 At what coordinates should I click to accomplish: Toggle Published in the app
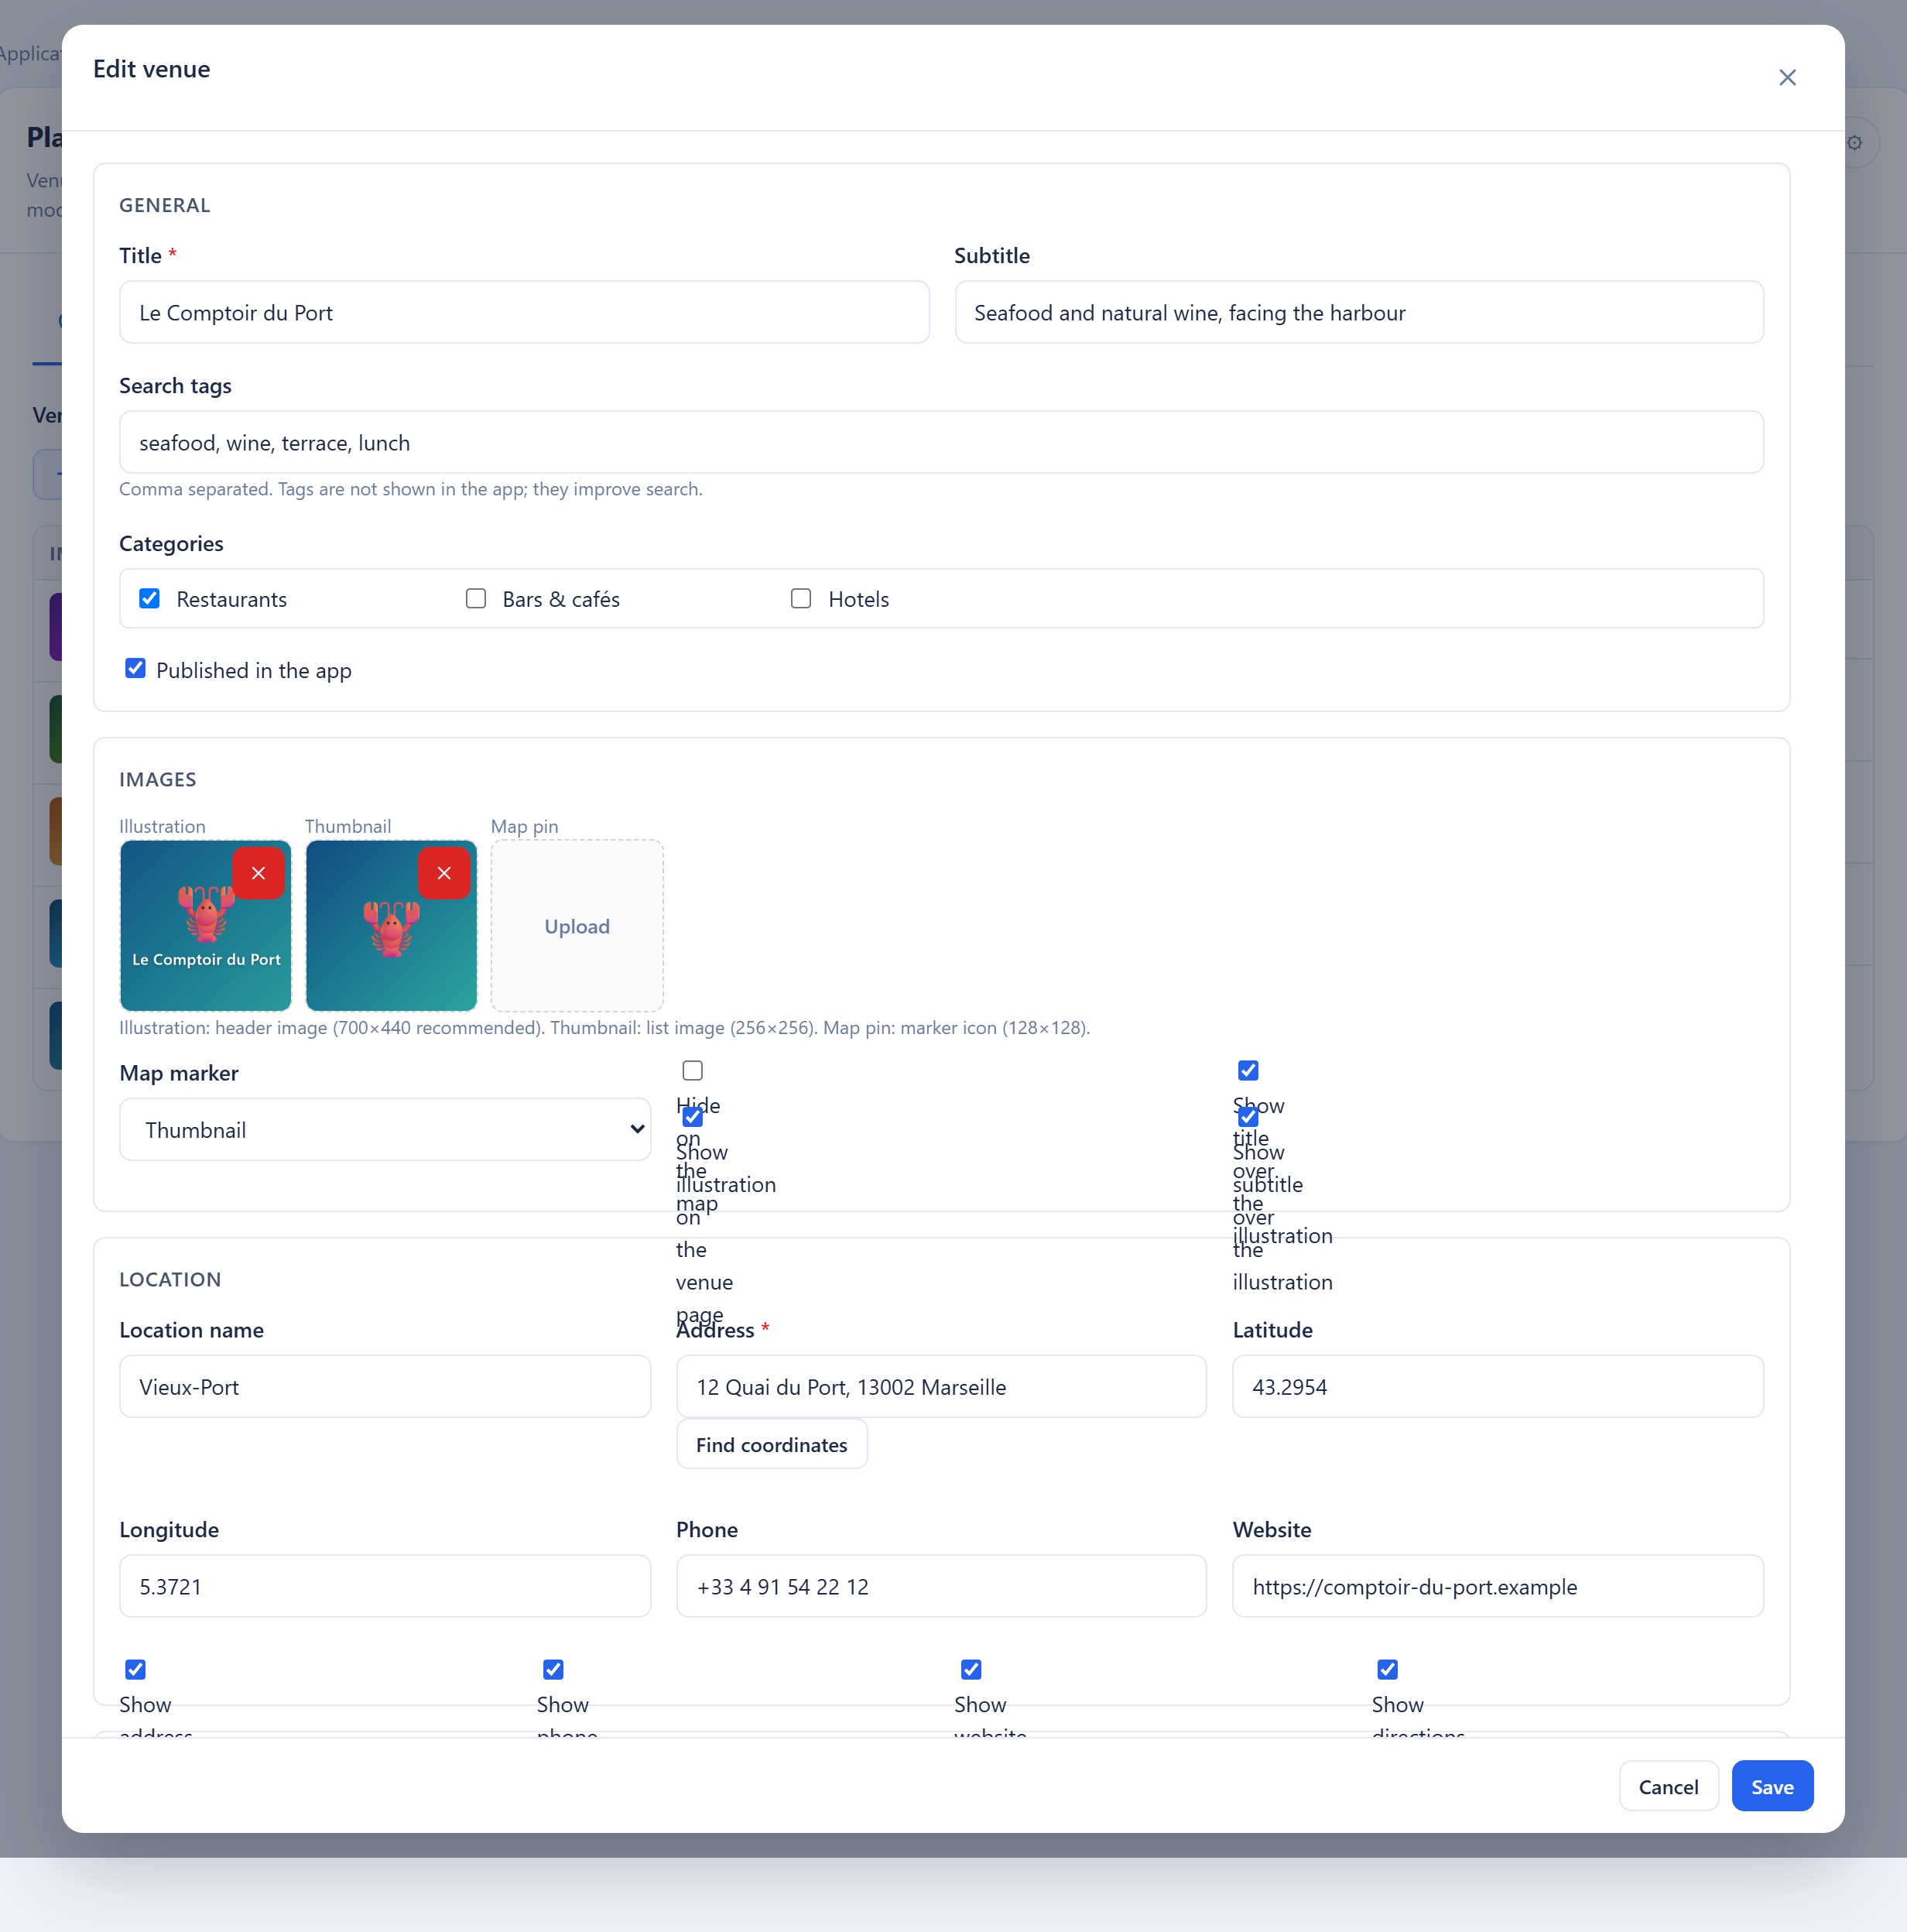tap(135, 668)
